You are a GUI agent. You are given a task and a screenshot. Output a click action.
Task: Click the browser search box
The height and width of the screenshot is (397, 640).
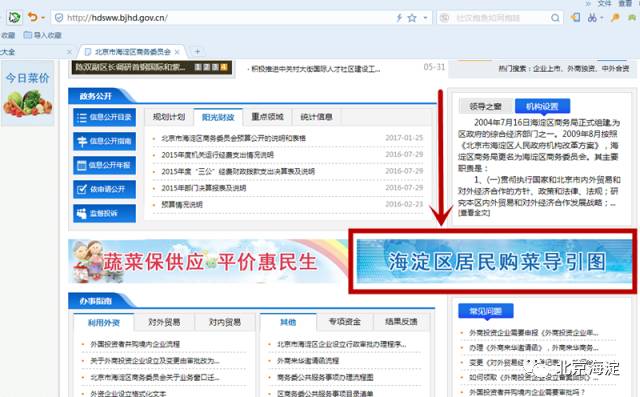tap(500, 18)
